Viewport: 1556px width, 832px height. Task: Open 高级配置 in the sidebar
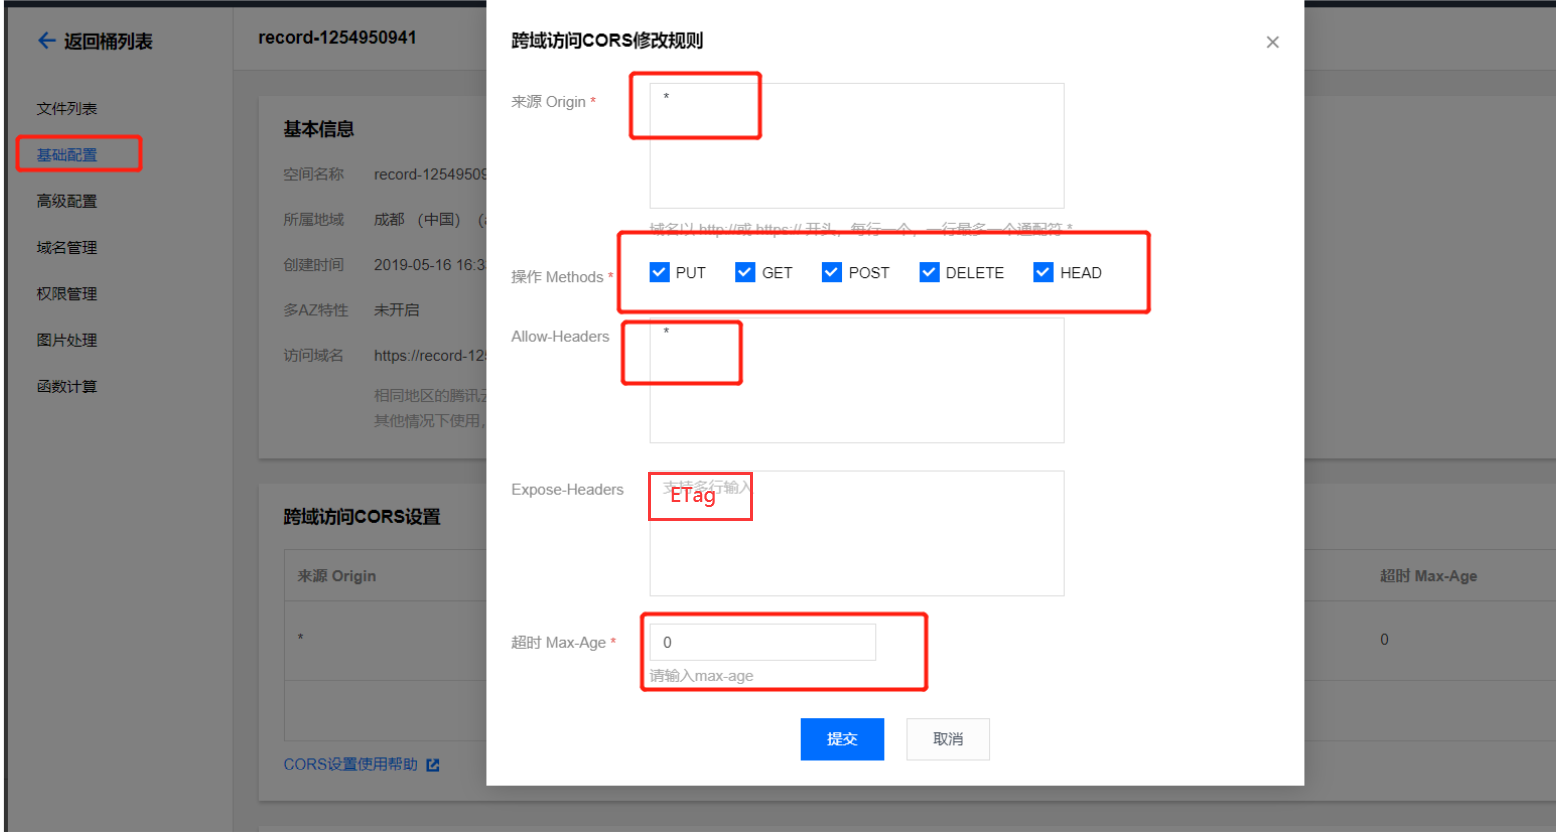[x=67, y=201]
